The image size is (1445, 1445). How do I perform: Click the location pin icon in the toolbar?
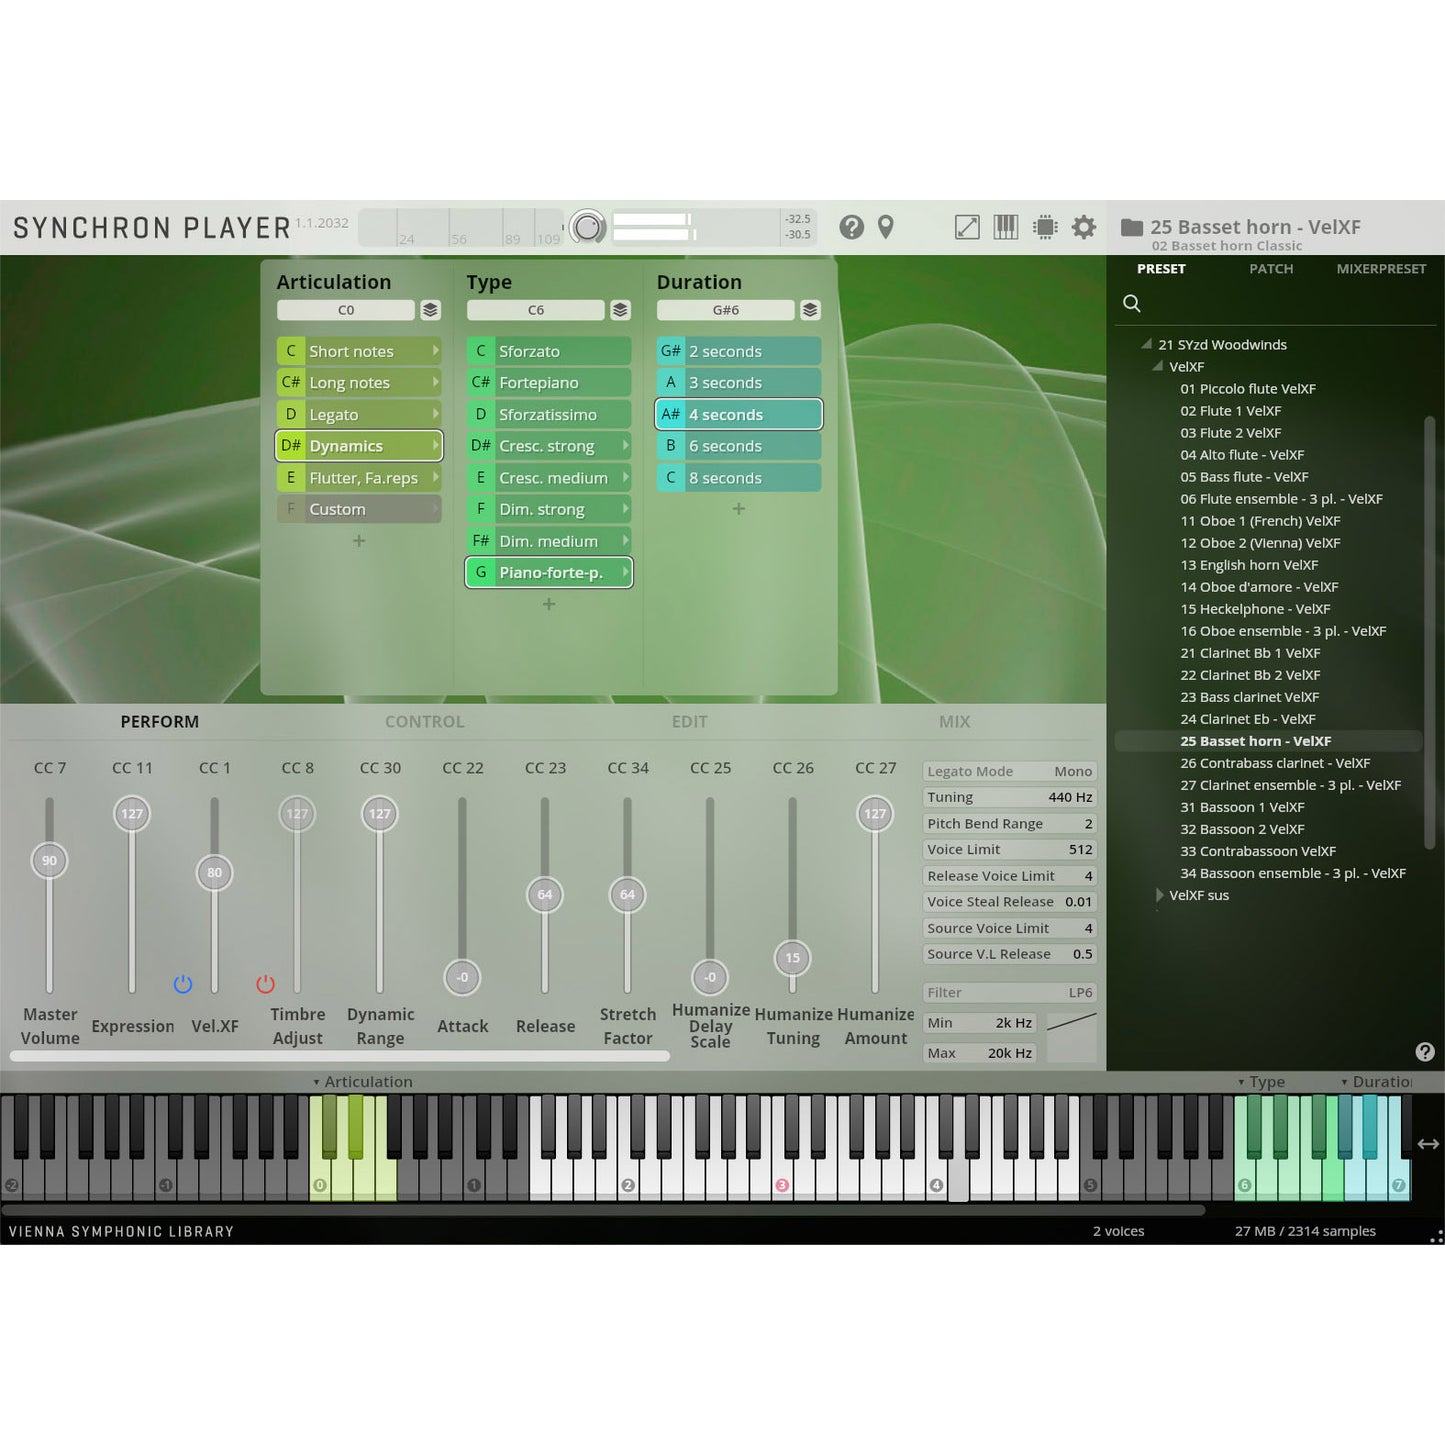point(886,228)
